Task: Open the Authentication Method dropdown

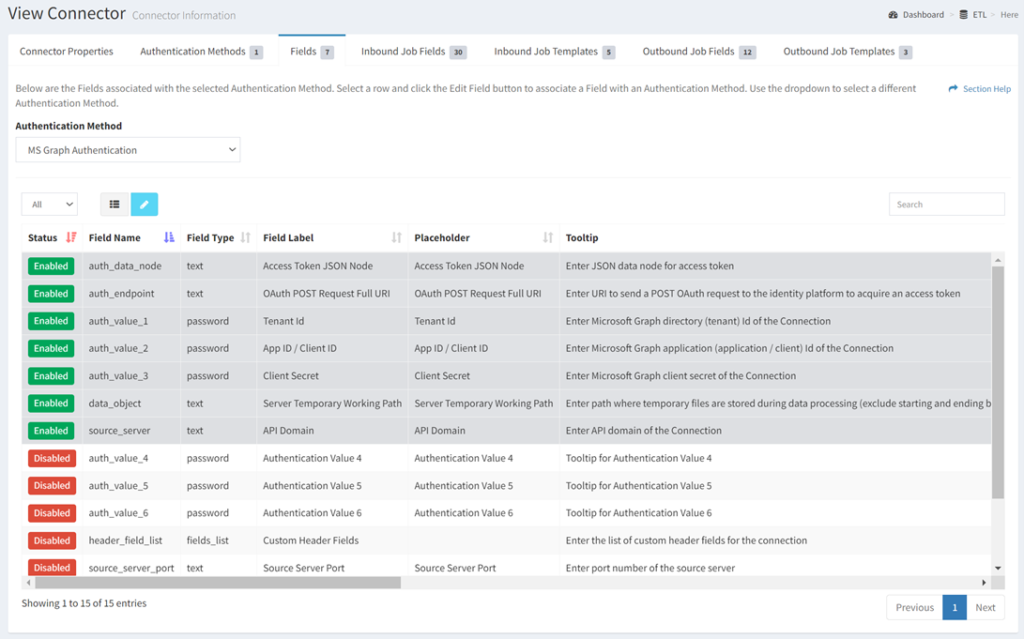Action: (x=127, y=149)
